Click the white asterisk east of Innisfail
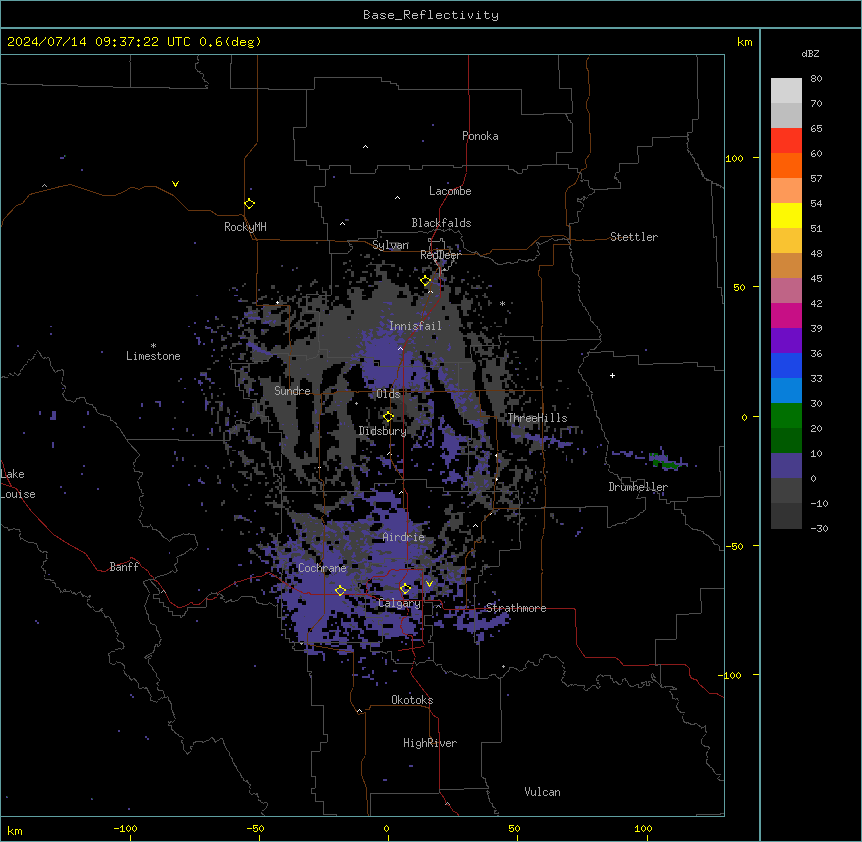Viewport: 862px width, 842px height. [502, 303]
